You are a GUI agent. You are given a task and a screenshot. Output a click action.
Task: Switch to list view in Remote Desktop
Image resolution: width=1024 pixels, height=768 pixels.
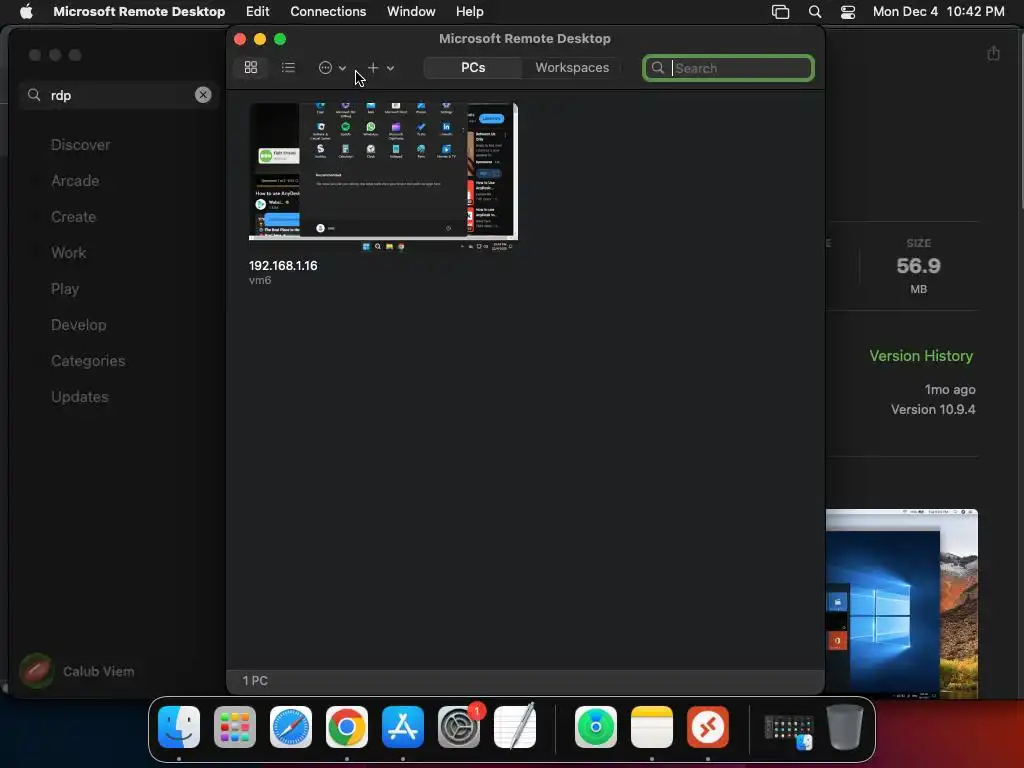(288, 67)
